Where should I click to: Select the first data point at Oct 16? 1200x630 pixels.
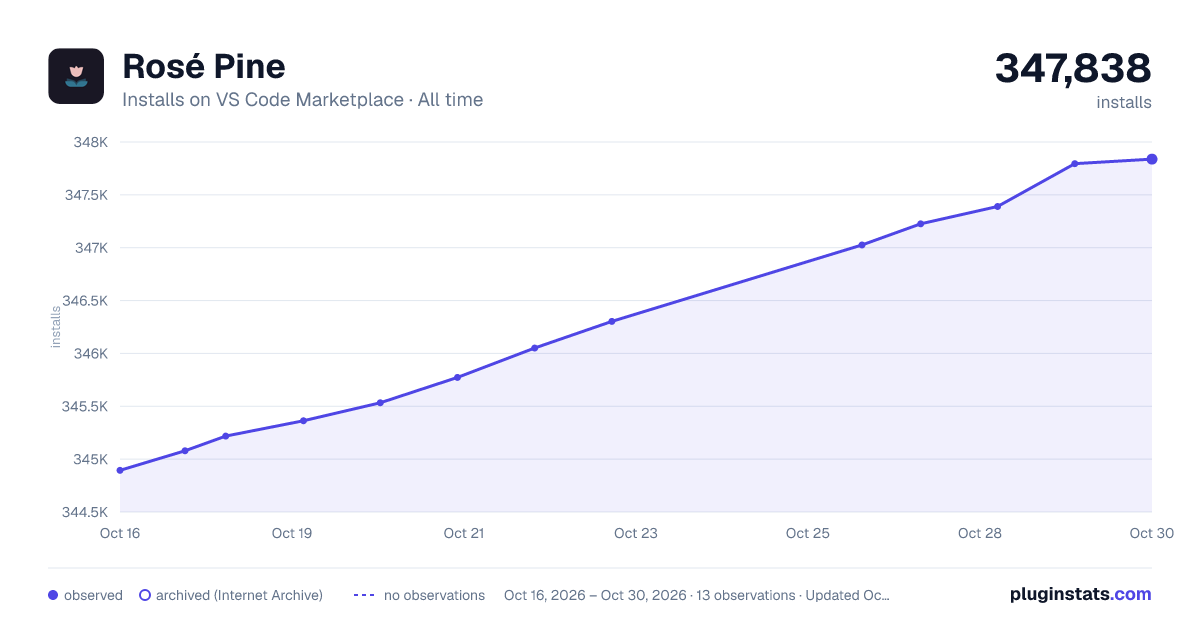coord(120,470)
